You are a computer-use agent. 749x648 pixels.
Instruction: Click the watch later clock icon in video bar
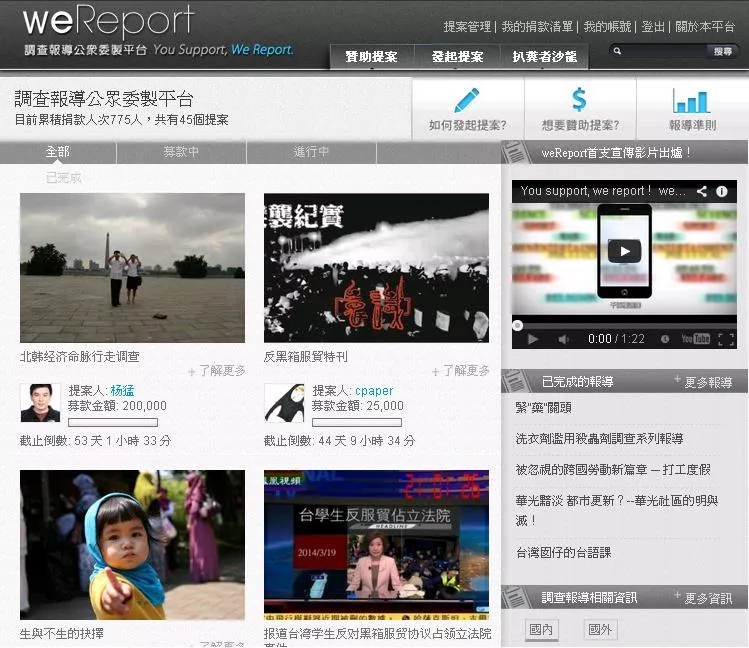664,339
